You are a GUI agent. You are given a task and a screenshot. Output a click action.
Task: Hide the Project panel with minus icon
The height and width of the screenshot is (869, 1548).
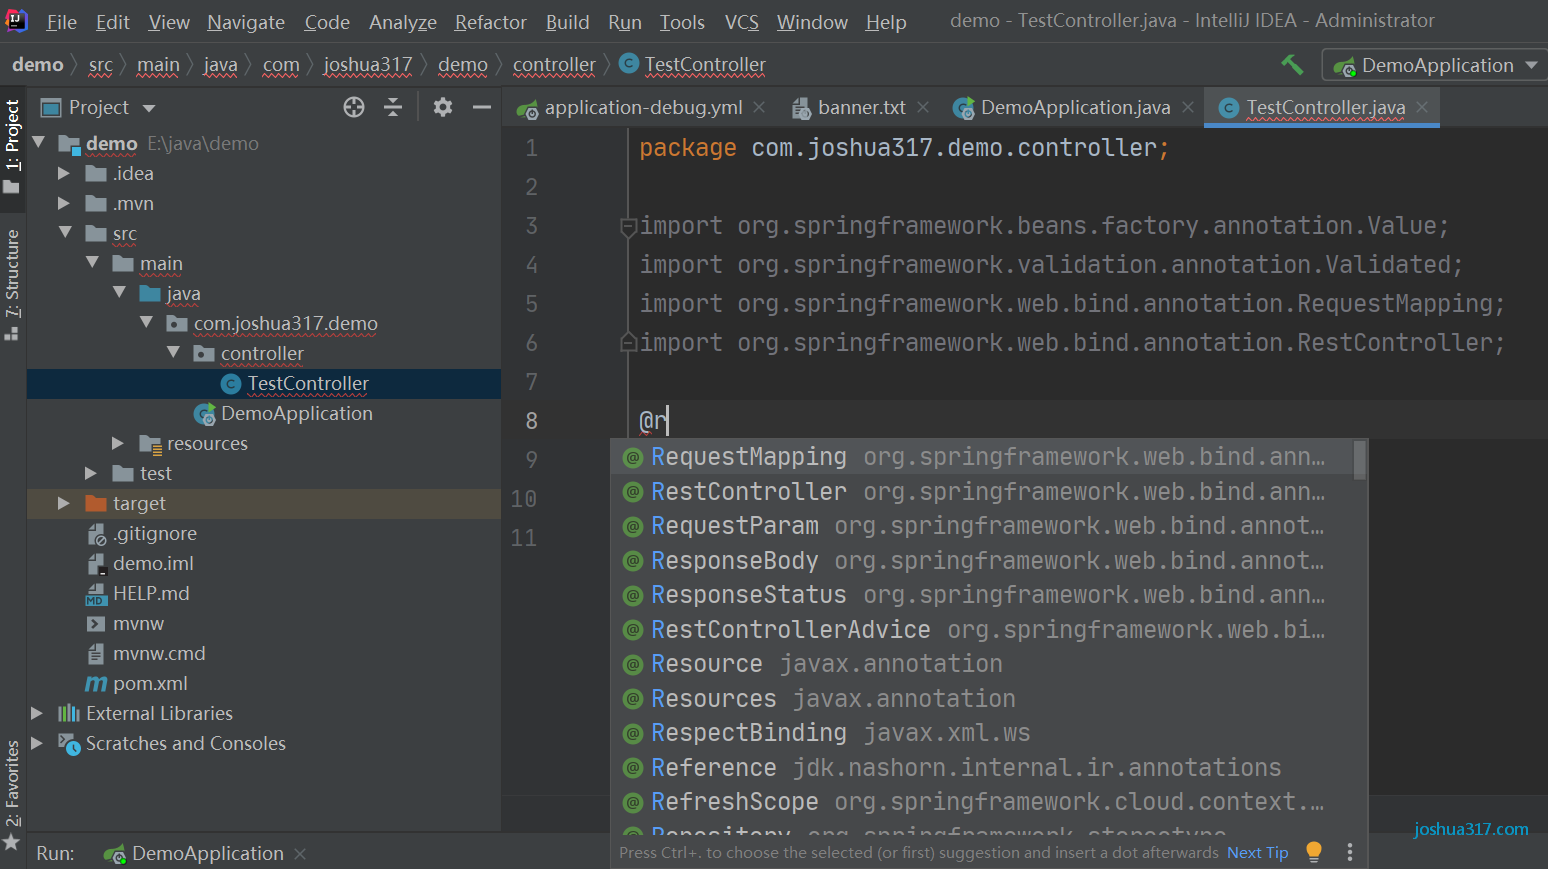(482, 107)
